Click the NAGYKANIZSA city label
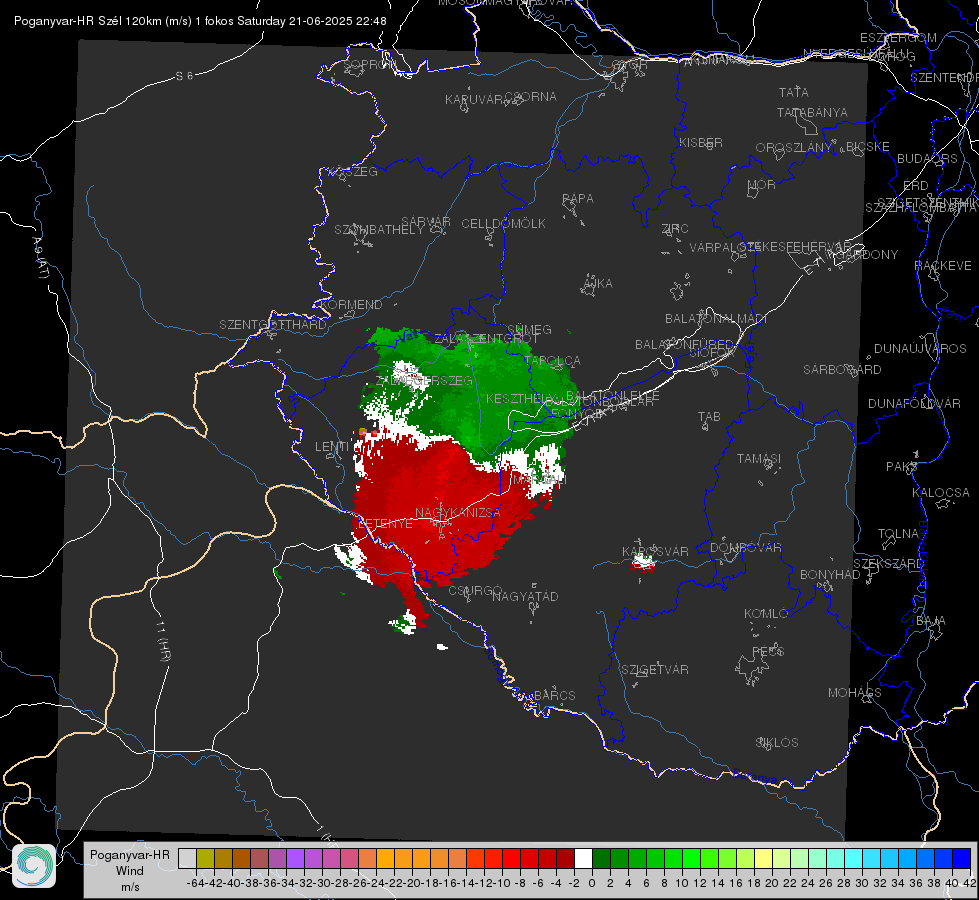 point(458,513)
